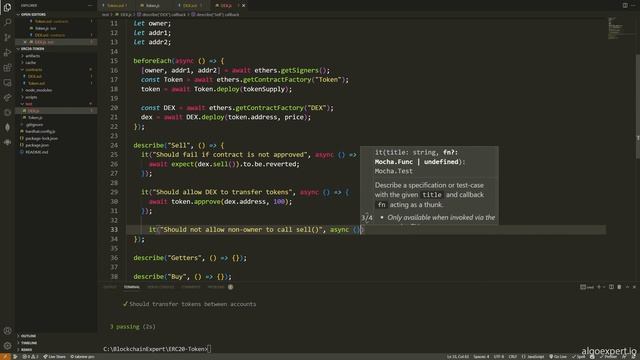Click Go Live in status bar
The height and width of the screenshot is (360, 640).
558,357
